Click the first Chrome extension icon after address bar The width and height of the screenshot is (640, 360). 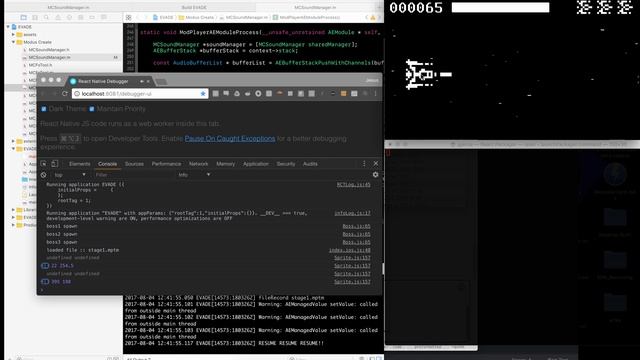pos(216,94)
